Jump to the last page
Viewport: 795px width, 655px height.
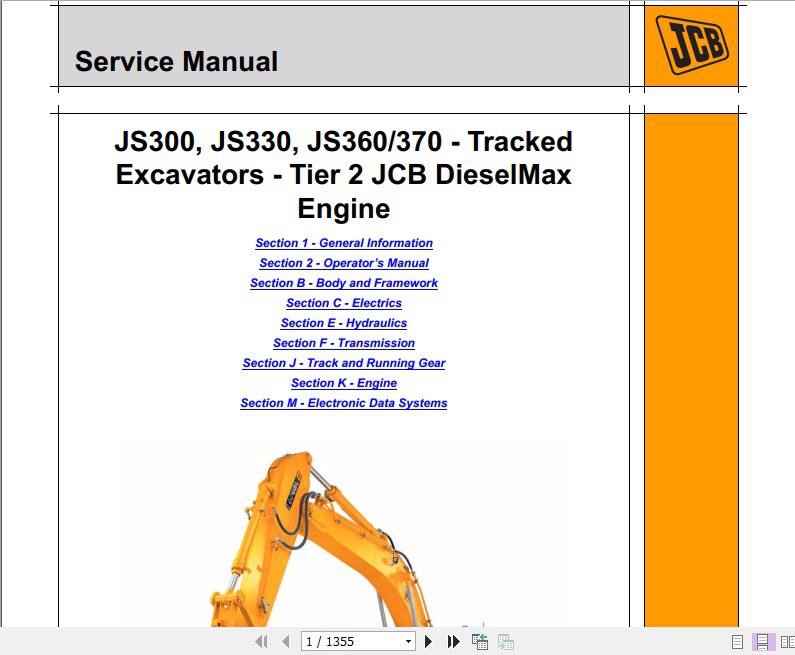[453, 642]
